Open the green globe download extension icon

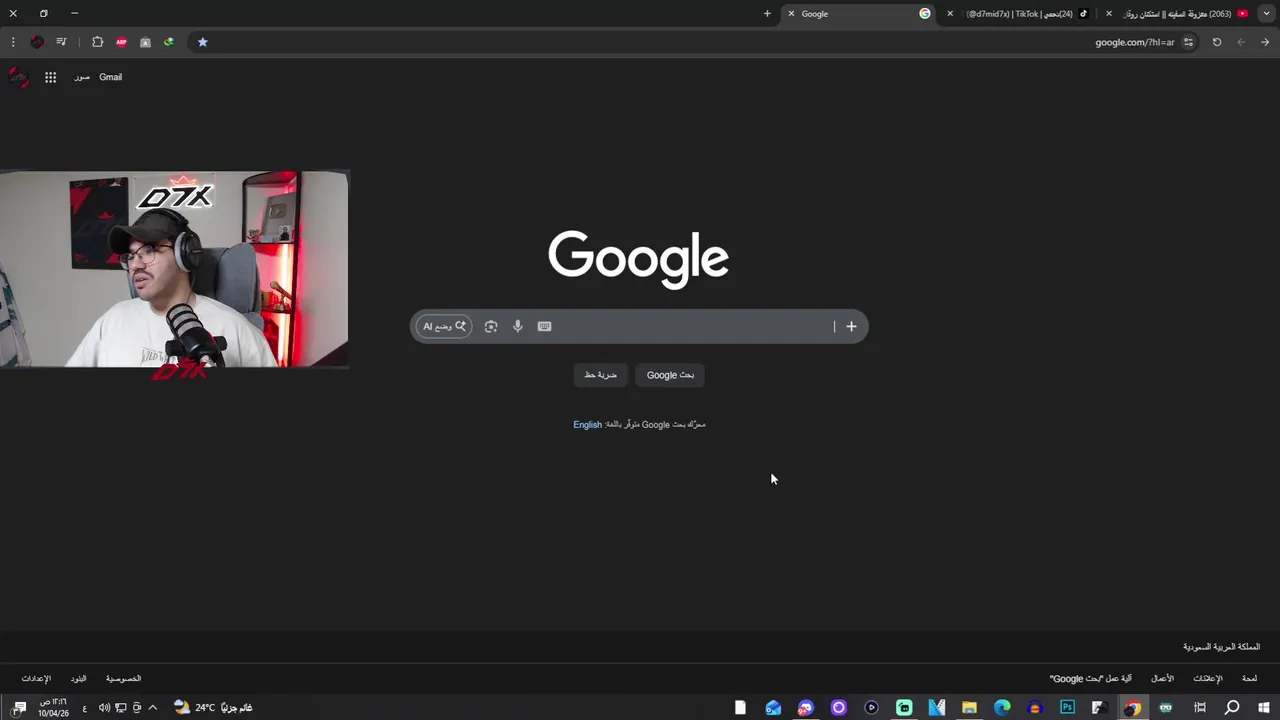[169, 42]
